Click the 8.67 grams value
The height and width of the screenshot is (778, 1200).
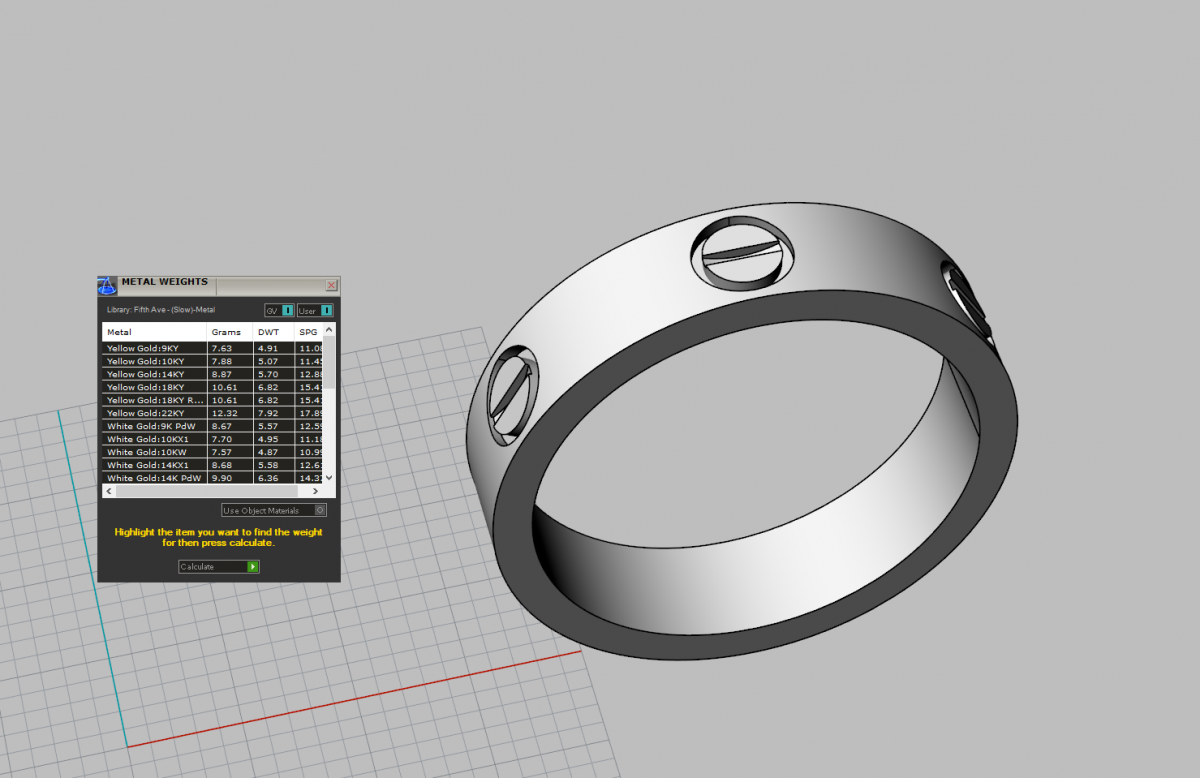221,426
